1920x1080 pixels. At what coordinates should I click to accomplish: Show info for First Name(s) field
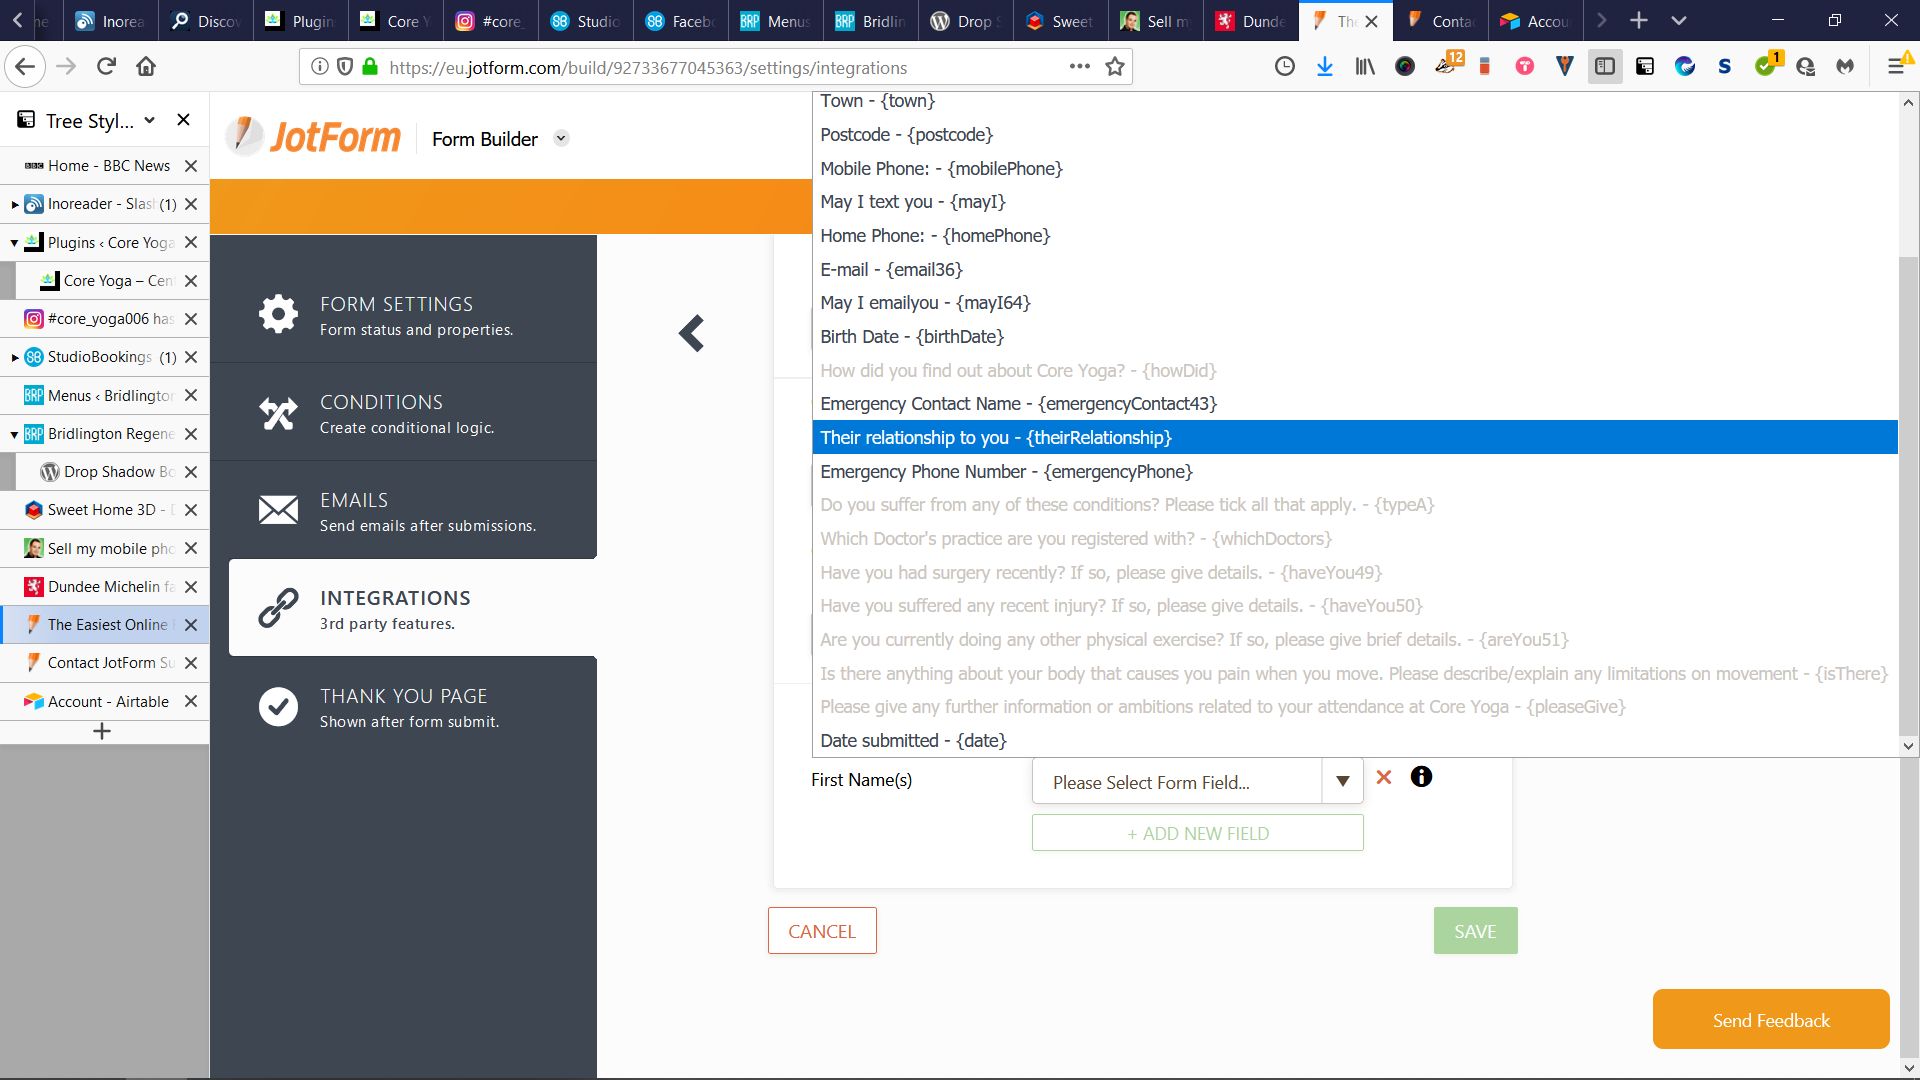[1421, 777]
